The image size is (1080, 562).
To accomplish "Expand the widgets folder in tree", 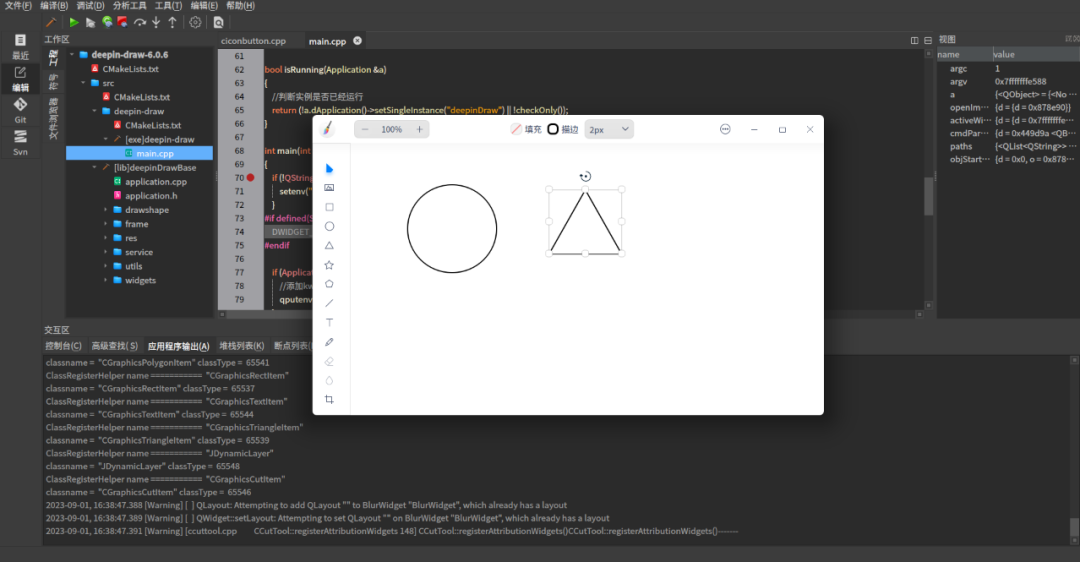I will point(106,280).
